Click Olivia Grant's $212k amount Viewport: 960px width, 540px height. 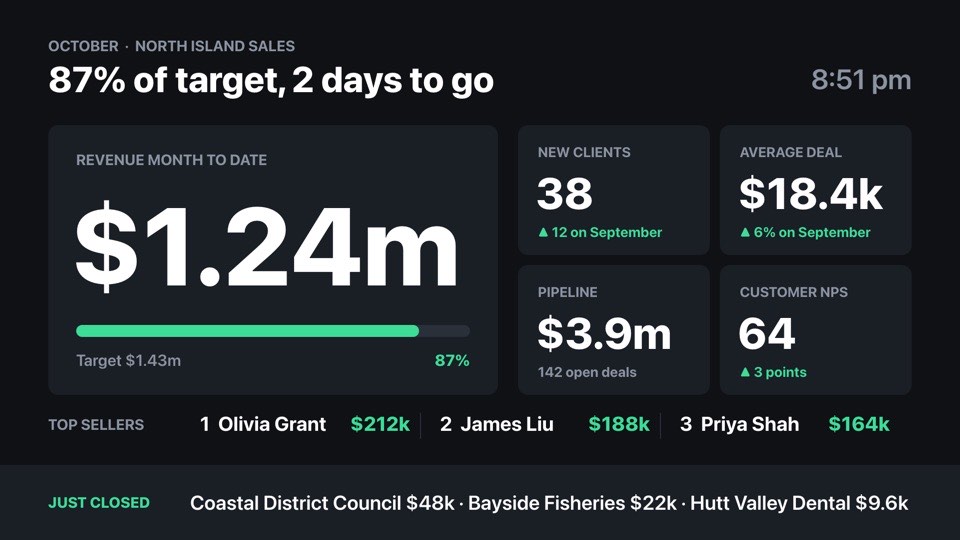380,424
